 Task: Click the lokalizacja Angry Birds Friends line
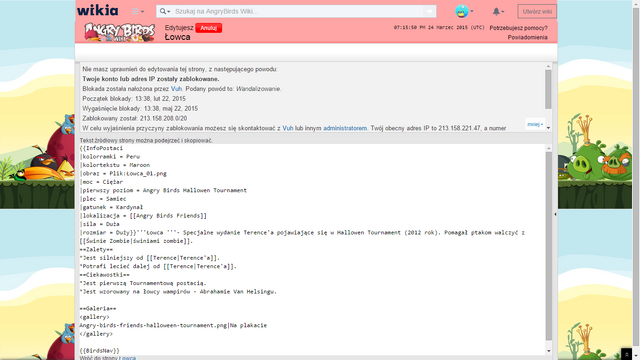pyautogui.click(x=143, y=216)
